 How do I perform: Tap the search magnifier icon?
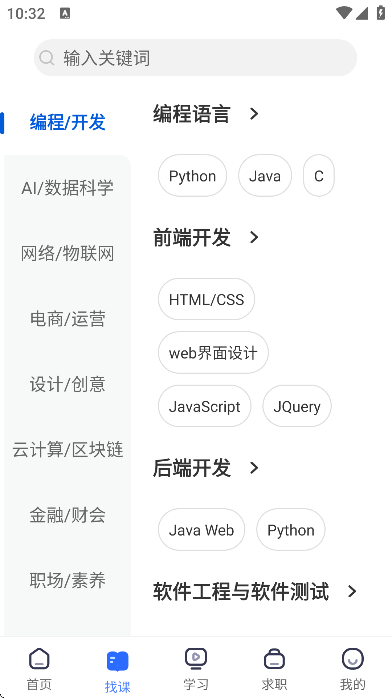pos(47,58)
